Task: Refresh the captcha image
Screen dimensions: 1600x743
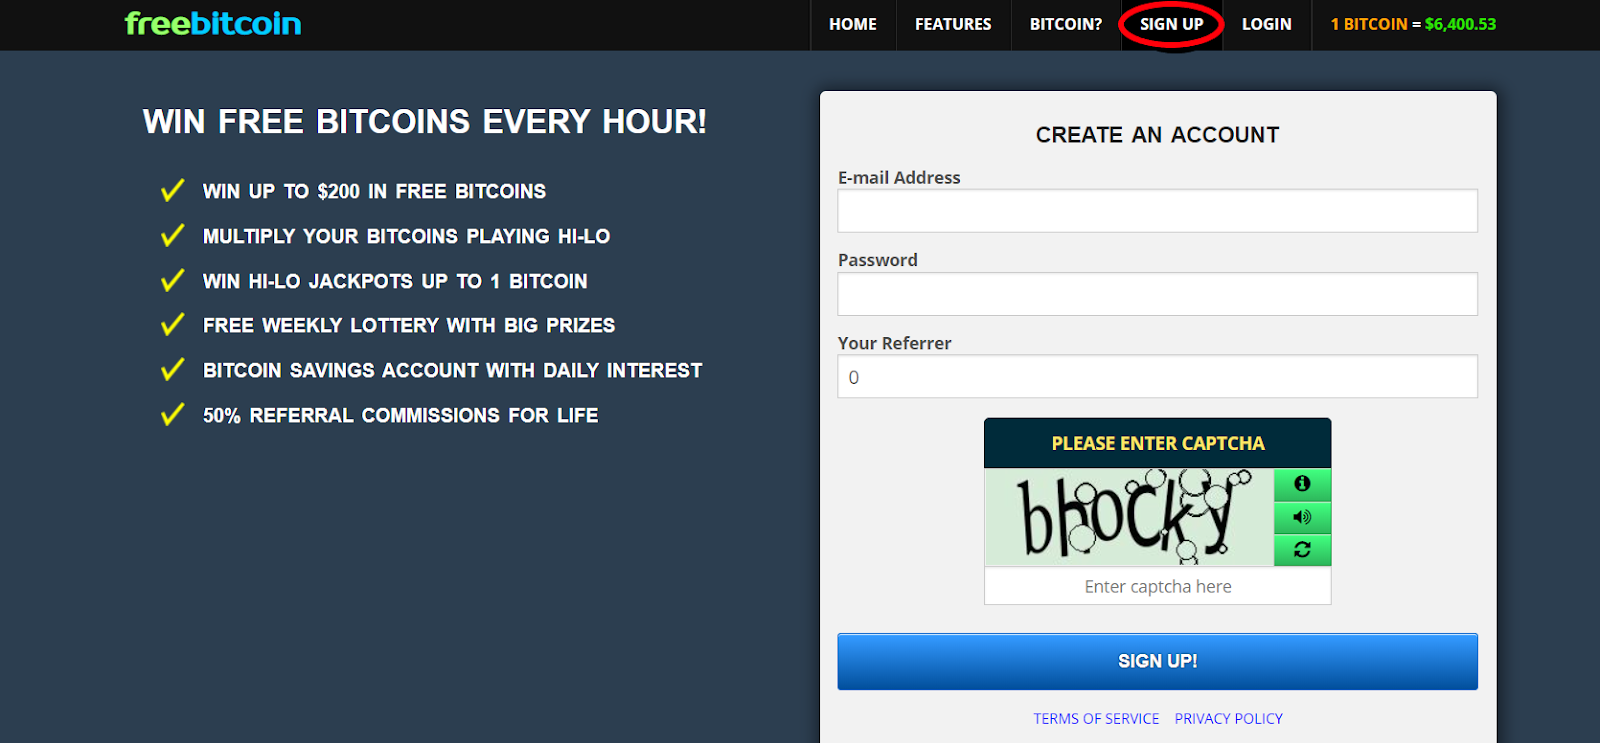Action: pos(1302,549)
